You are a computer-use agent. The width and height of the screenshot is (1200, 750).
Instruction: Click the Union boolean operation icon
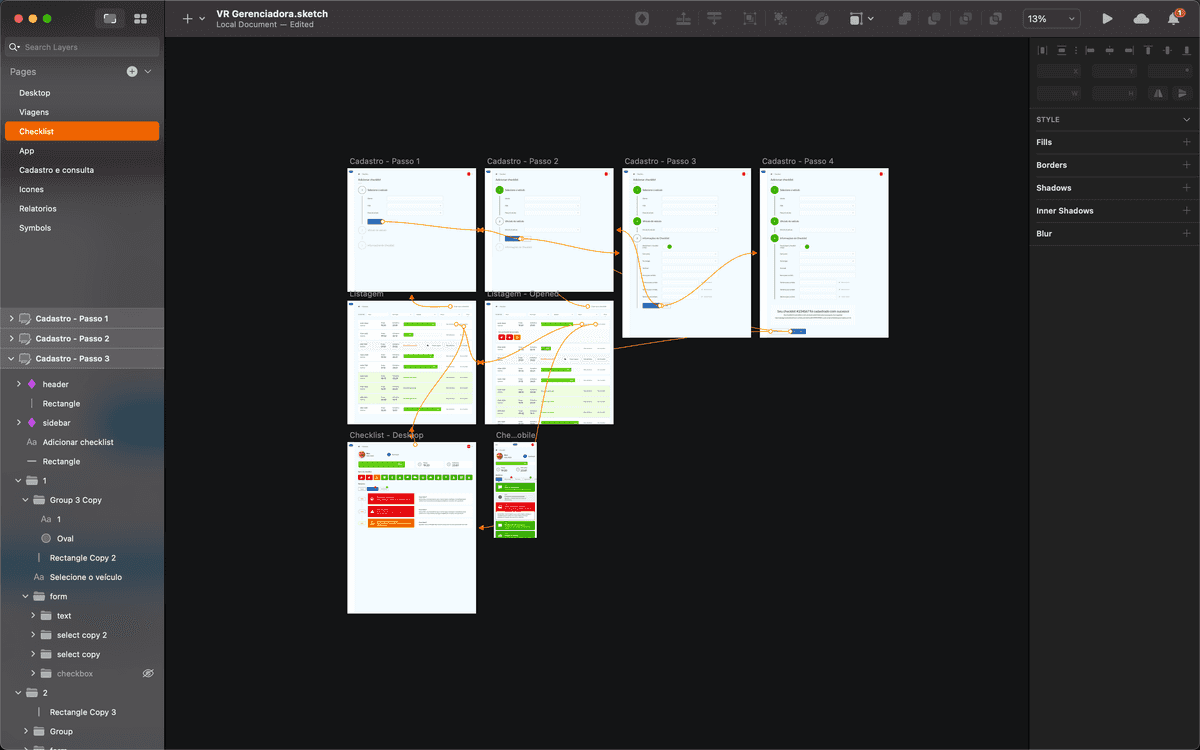click(x=904, y=19)
